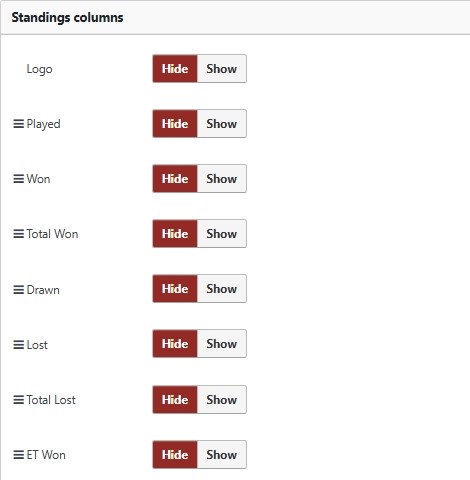
Task: Click the drag handle icon beside Lost
Action: pos(19,345)
